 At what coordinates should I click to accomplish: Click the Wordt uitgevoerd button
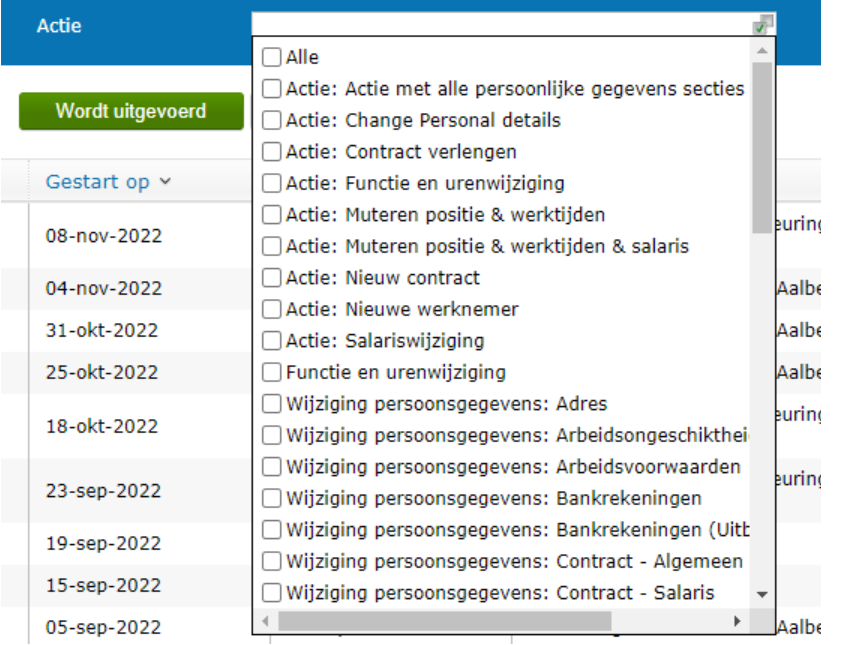[130, 110]
